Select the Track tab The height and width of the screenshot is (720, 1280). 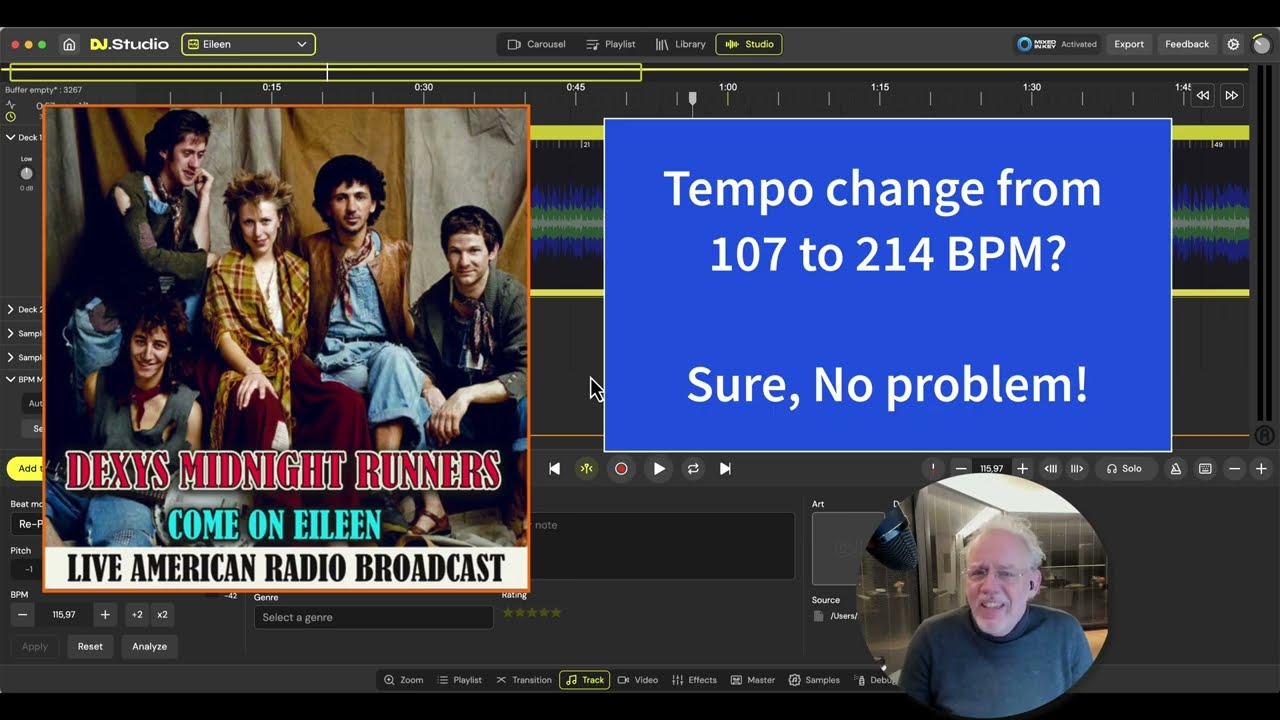584,680
